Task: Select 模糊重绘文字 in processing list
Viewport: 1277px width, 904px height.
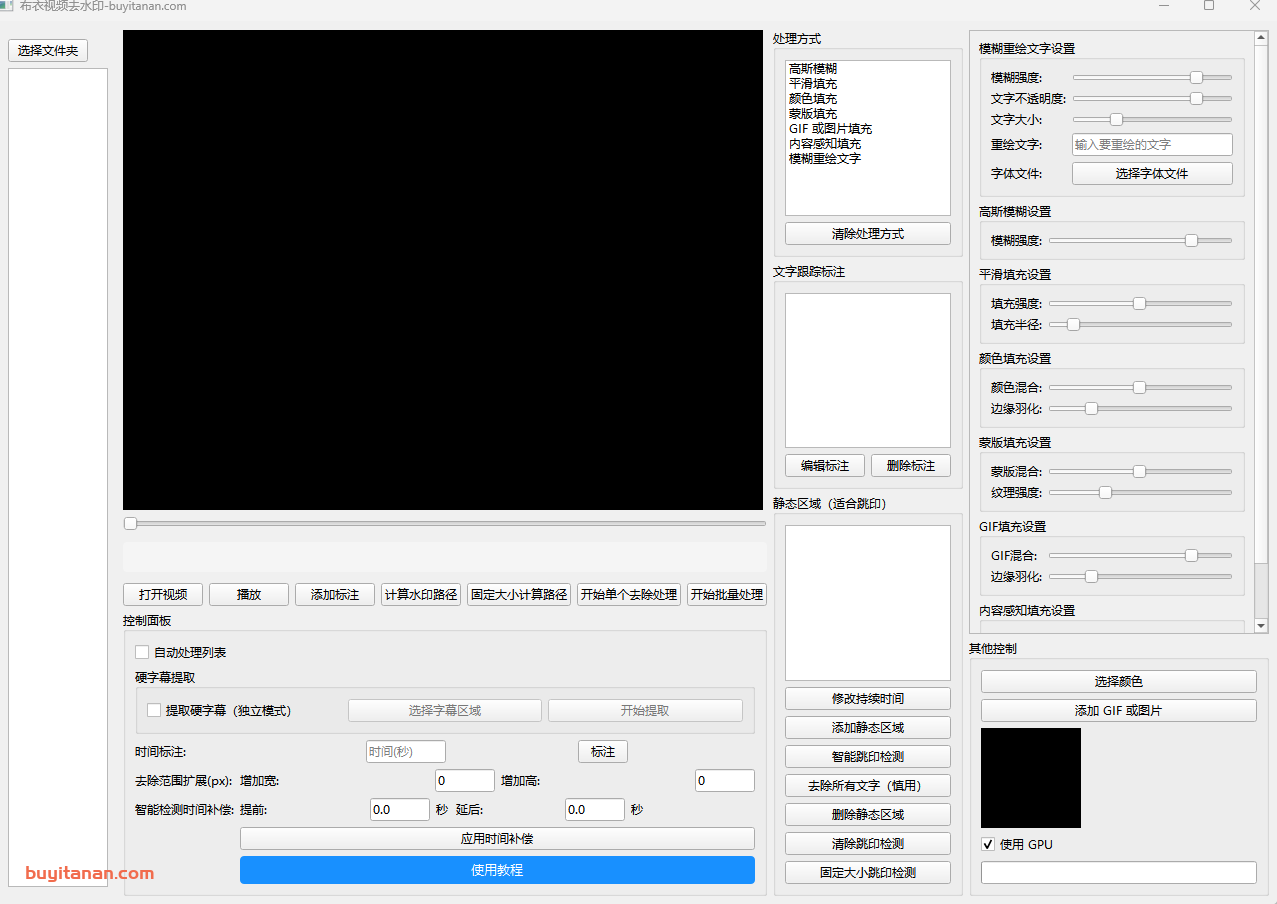Action: click(825, 159)
